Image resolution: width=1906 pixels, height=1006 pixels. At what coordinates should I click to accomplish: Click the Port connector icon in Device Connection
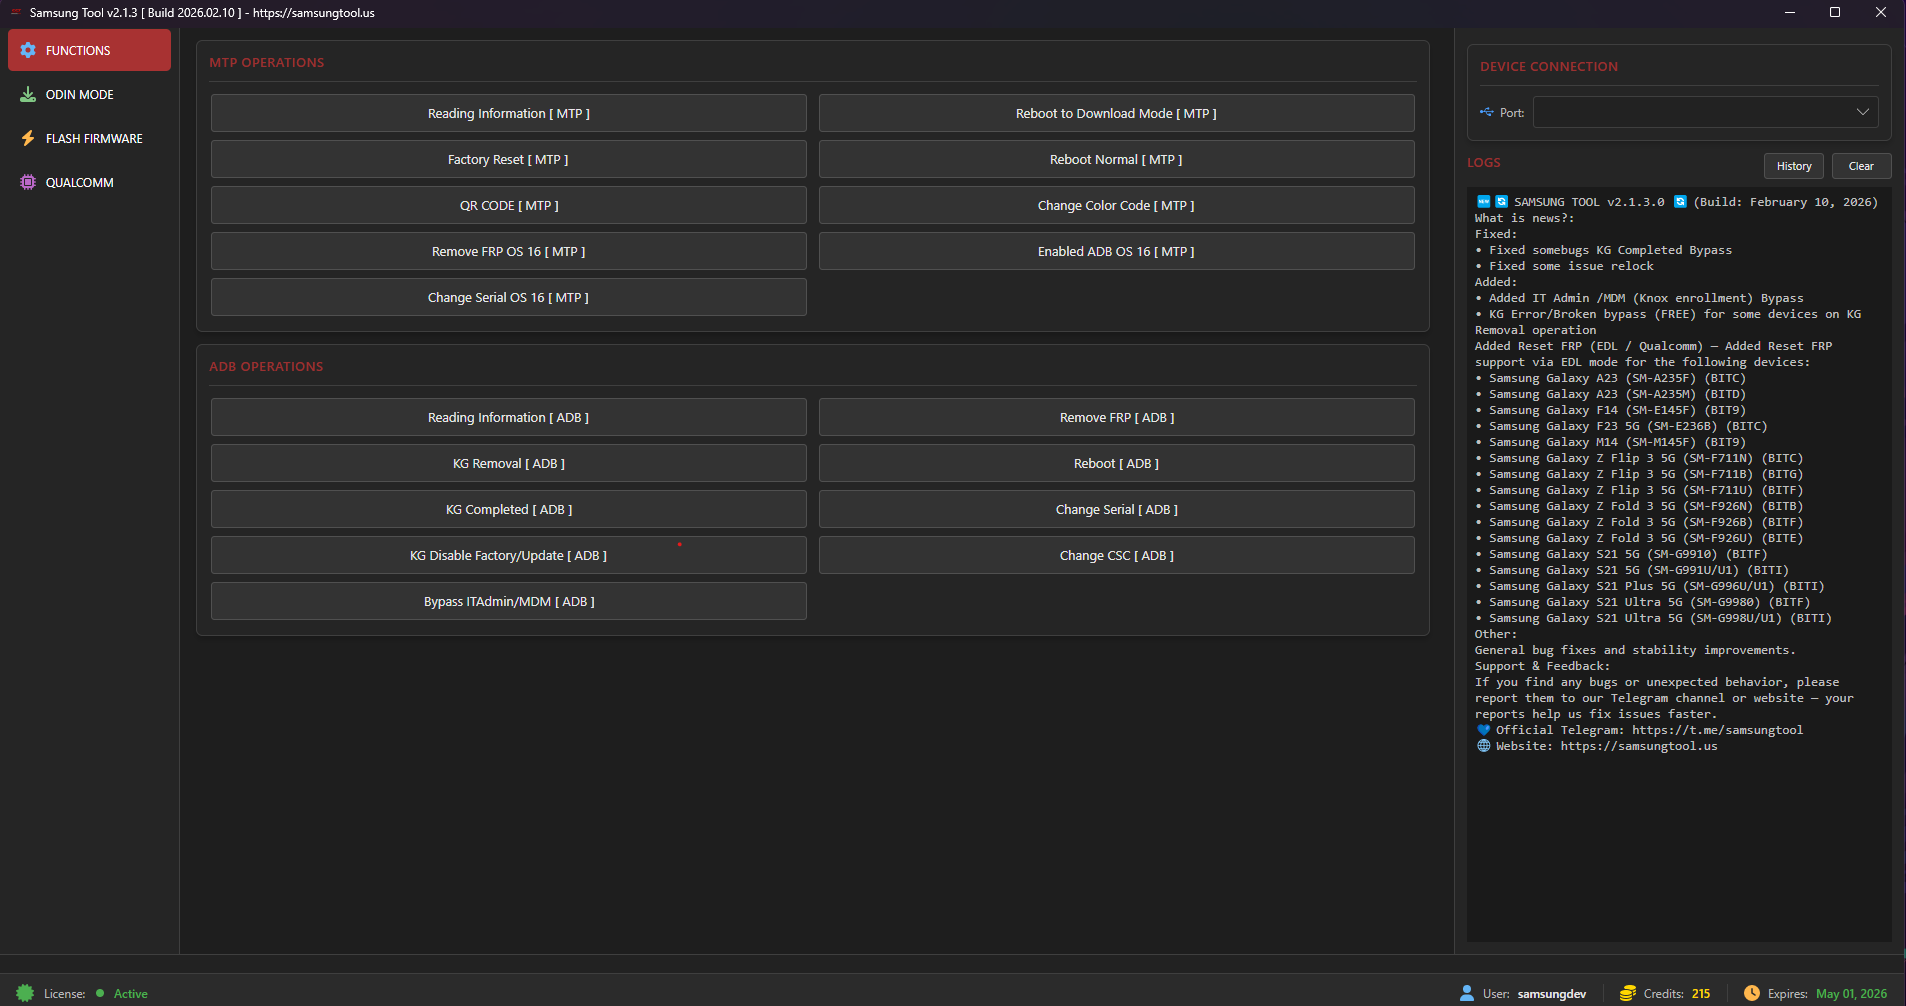[1487, 112]
